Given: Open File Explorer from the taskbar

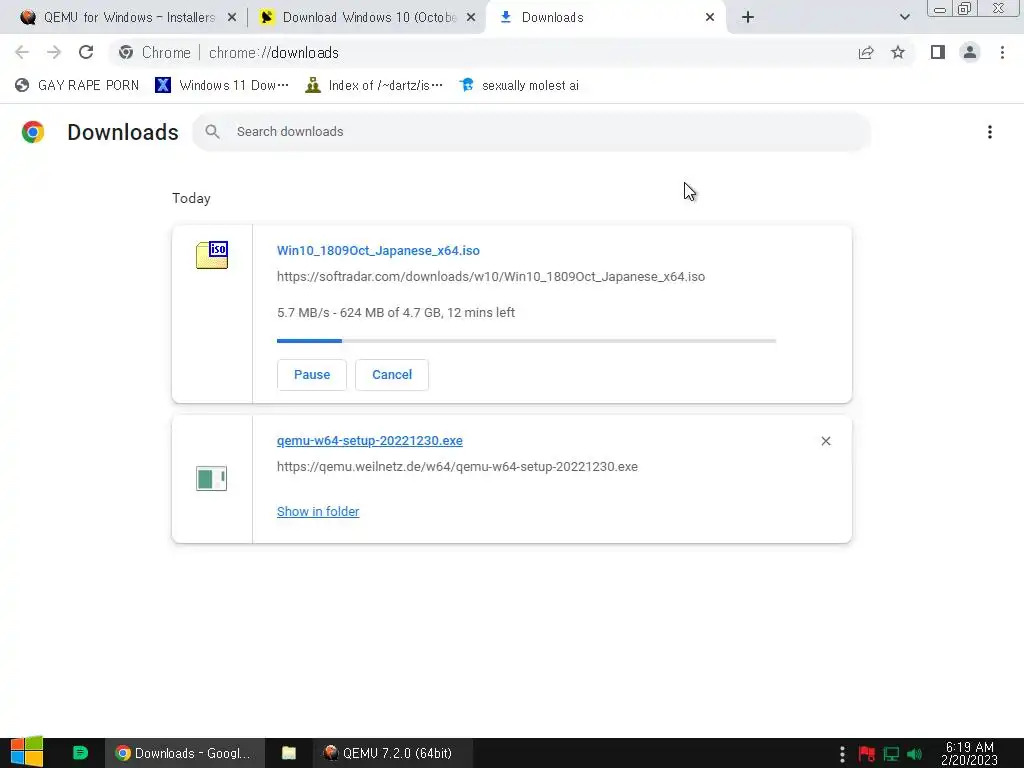Looking at the screenshot, I should click(x=289, y=753).
